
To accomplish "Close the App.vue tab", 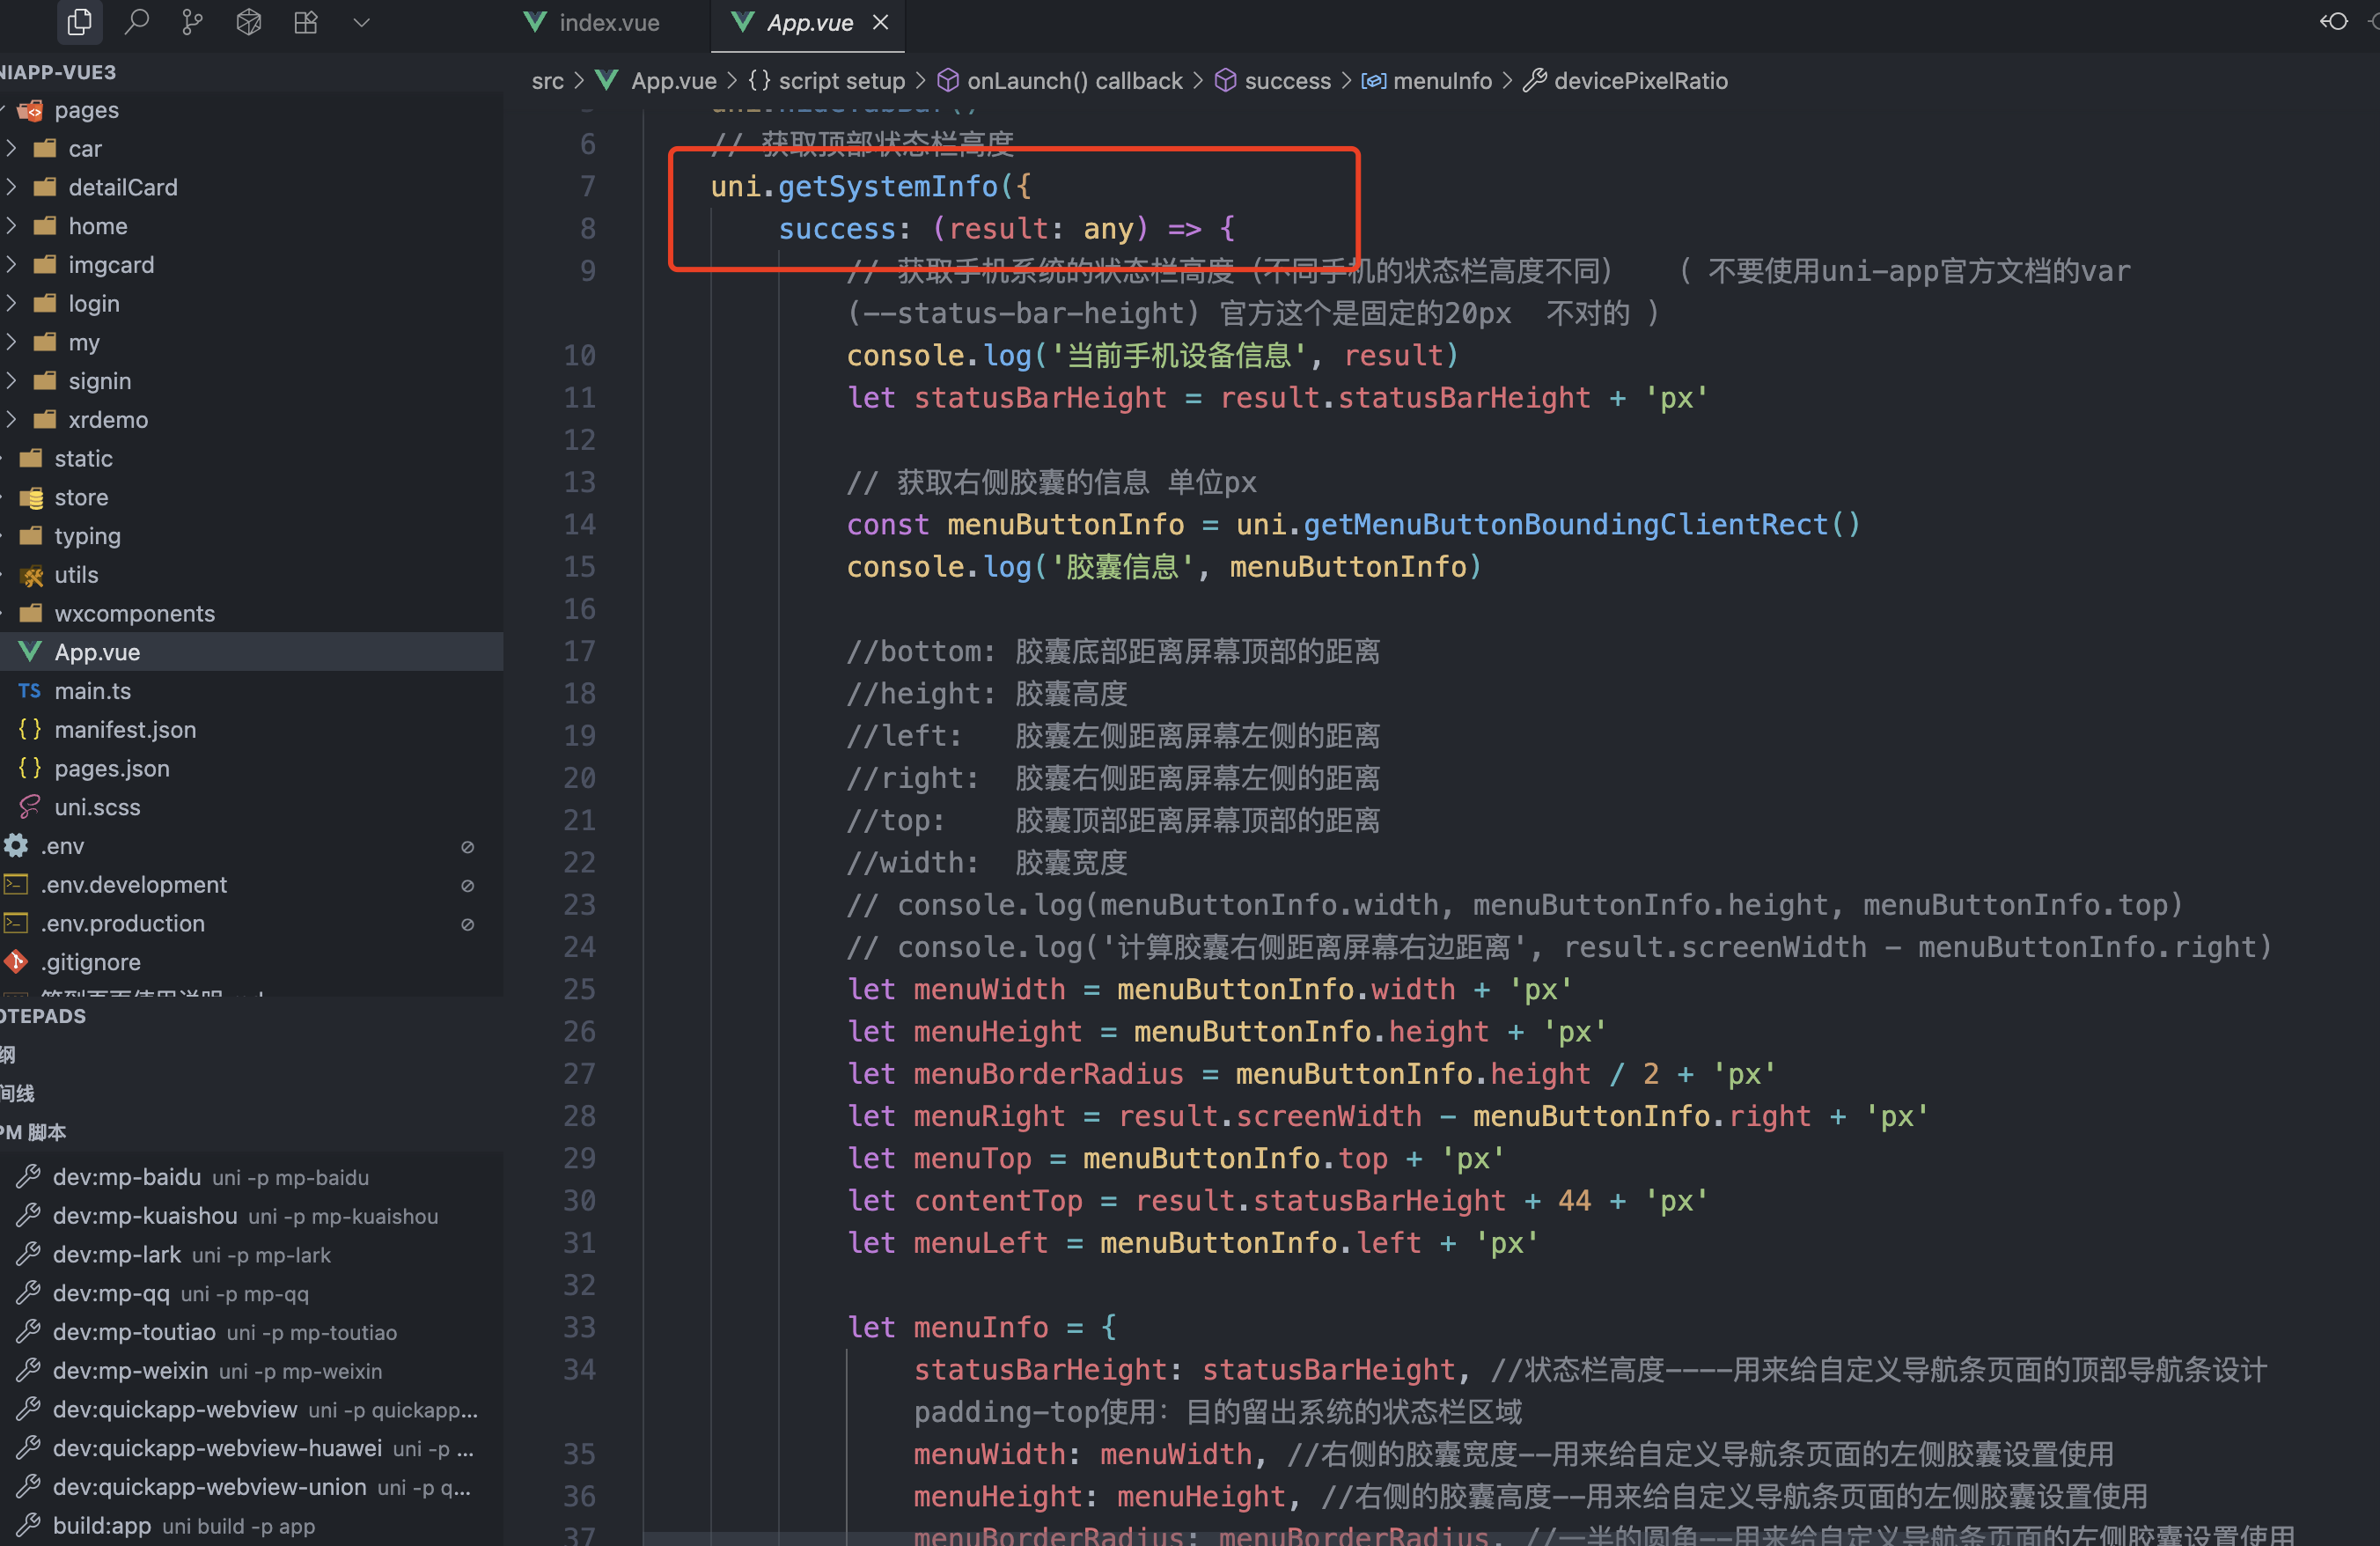I will pyautogui.click(x=880, y=22).
